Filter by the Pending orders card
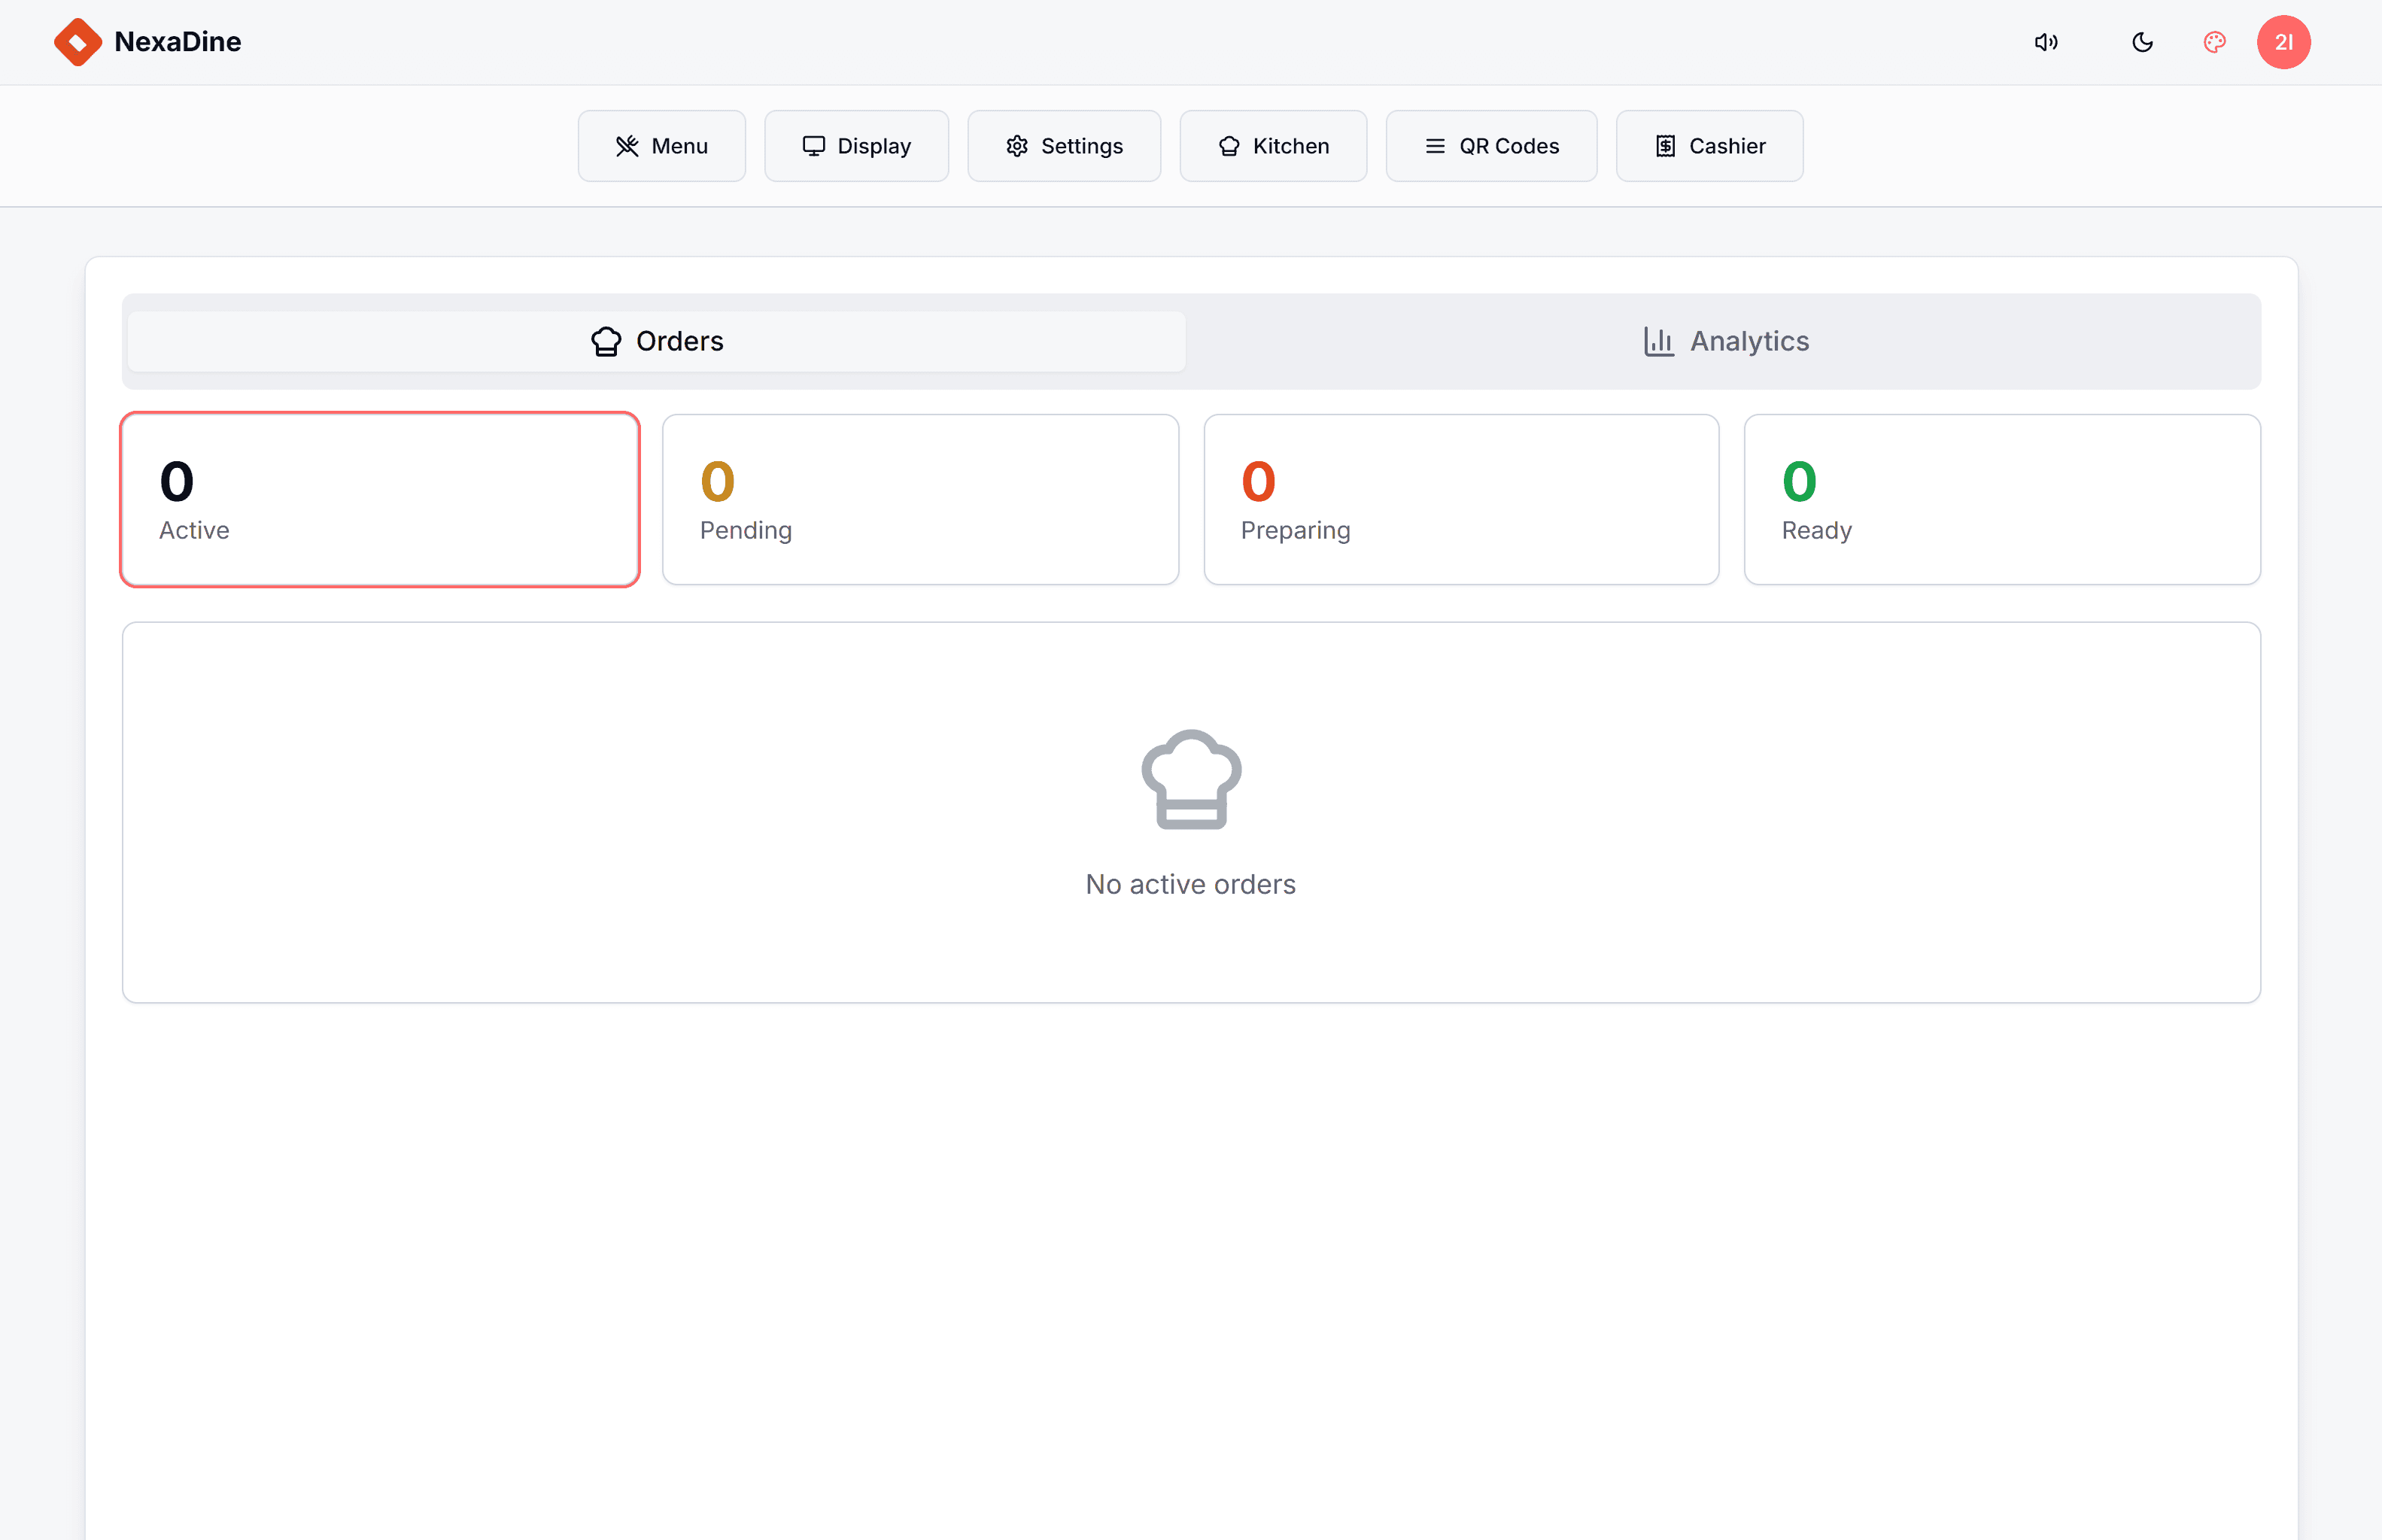This screenshot has height=1540, width=2382. tap(921, 499)
